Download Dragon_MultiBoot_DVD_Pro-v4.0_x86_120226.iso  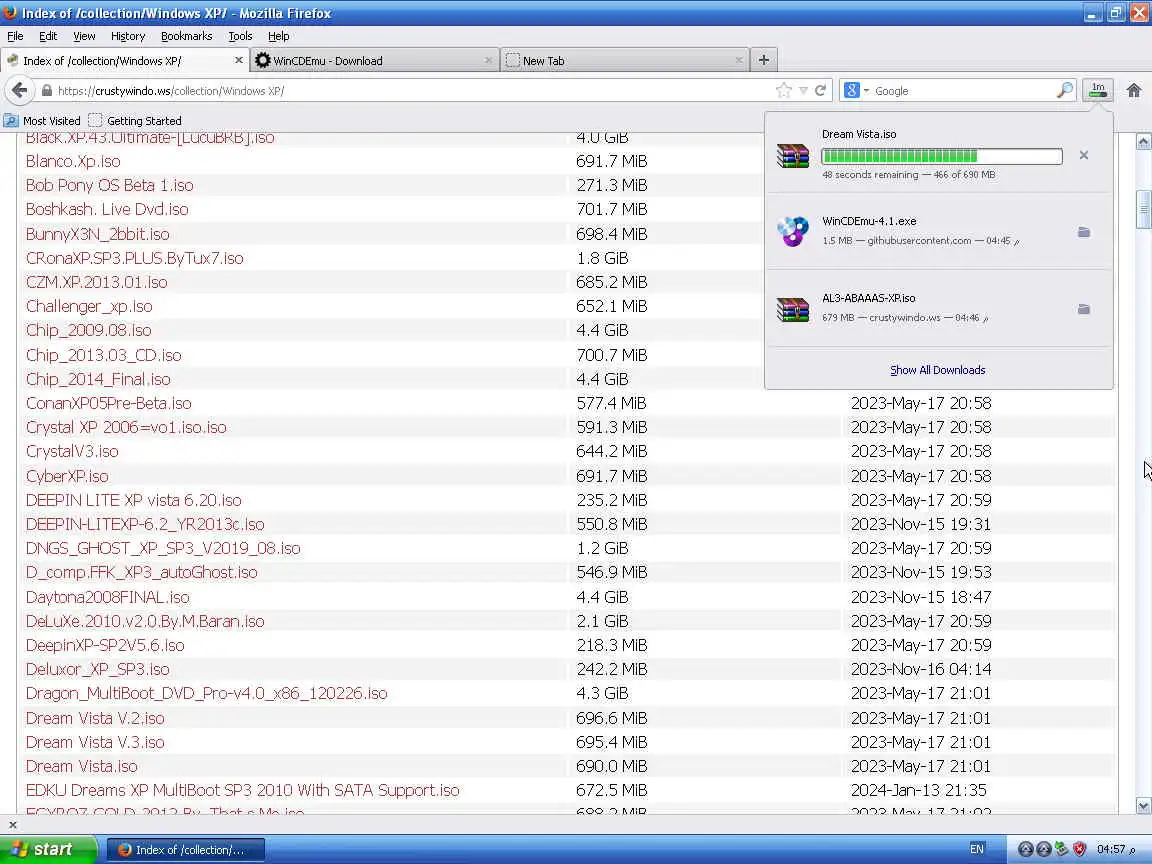tap(206, 694)
